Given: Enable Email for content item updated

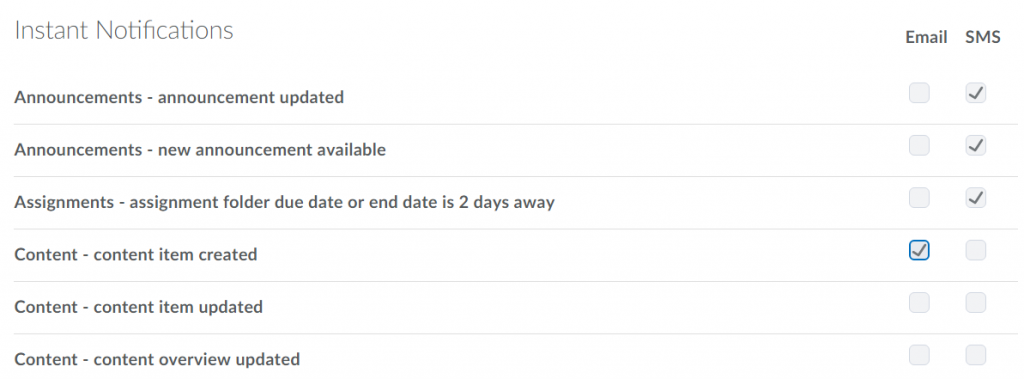Looking at the screenshot, I should [919, 303].
